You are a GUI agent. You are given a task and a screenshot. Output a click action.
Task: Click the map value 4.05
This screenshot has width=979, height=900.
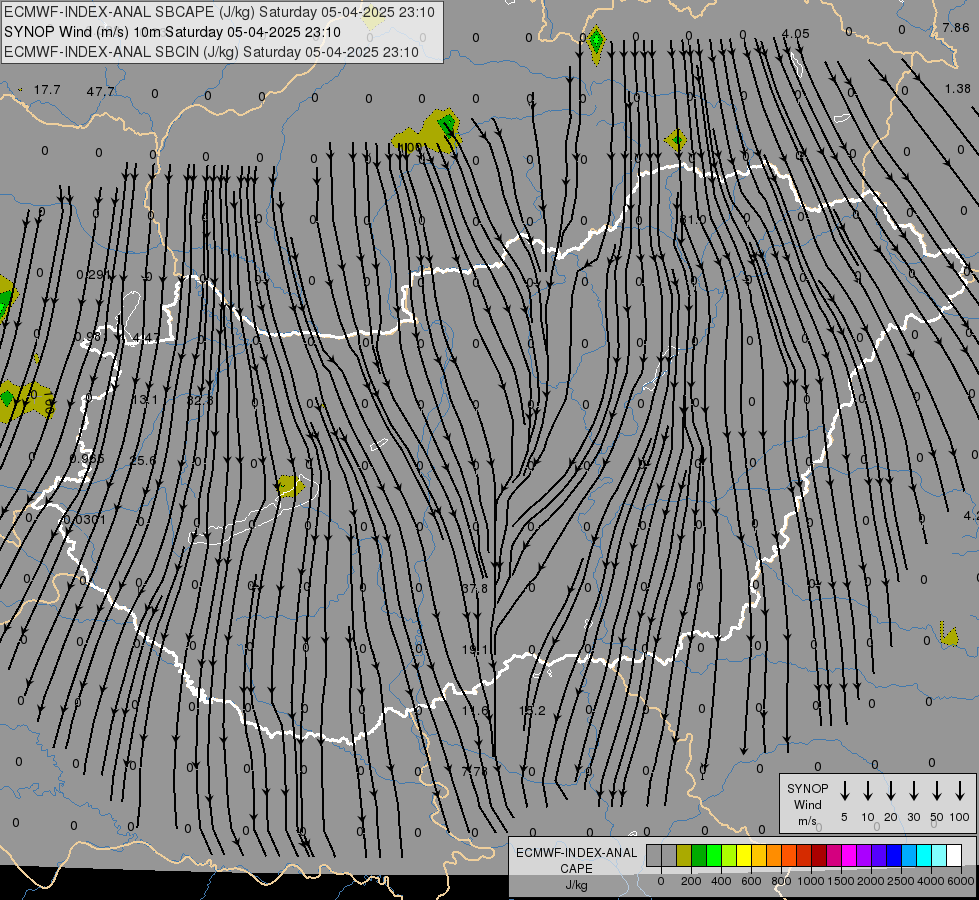pos(795,34)
